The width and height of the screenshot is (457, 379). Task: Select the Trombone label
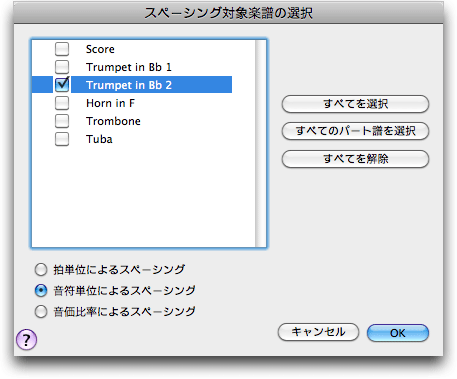(x=113, y=121)
